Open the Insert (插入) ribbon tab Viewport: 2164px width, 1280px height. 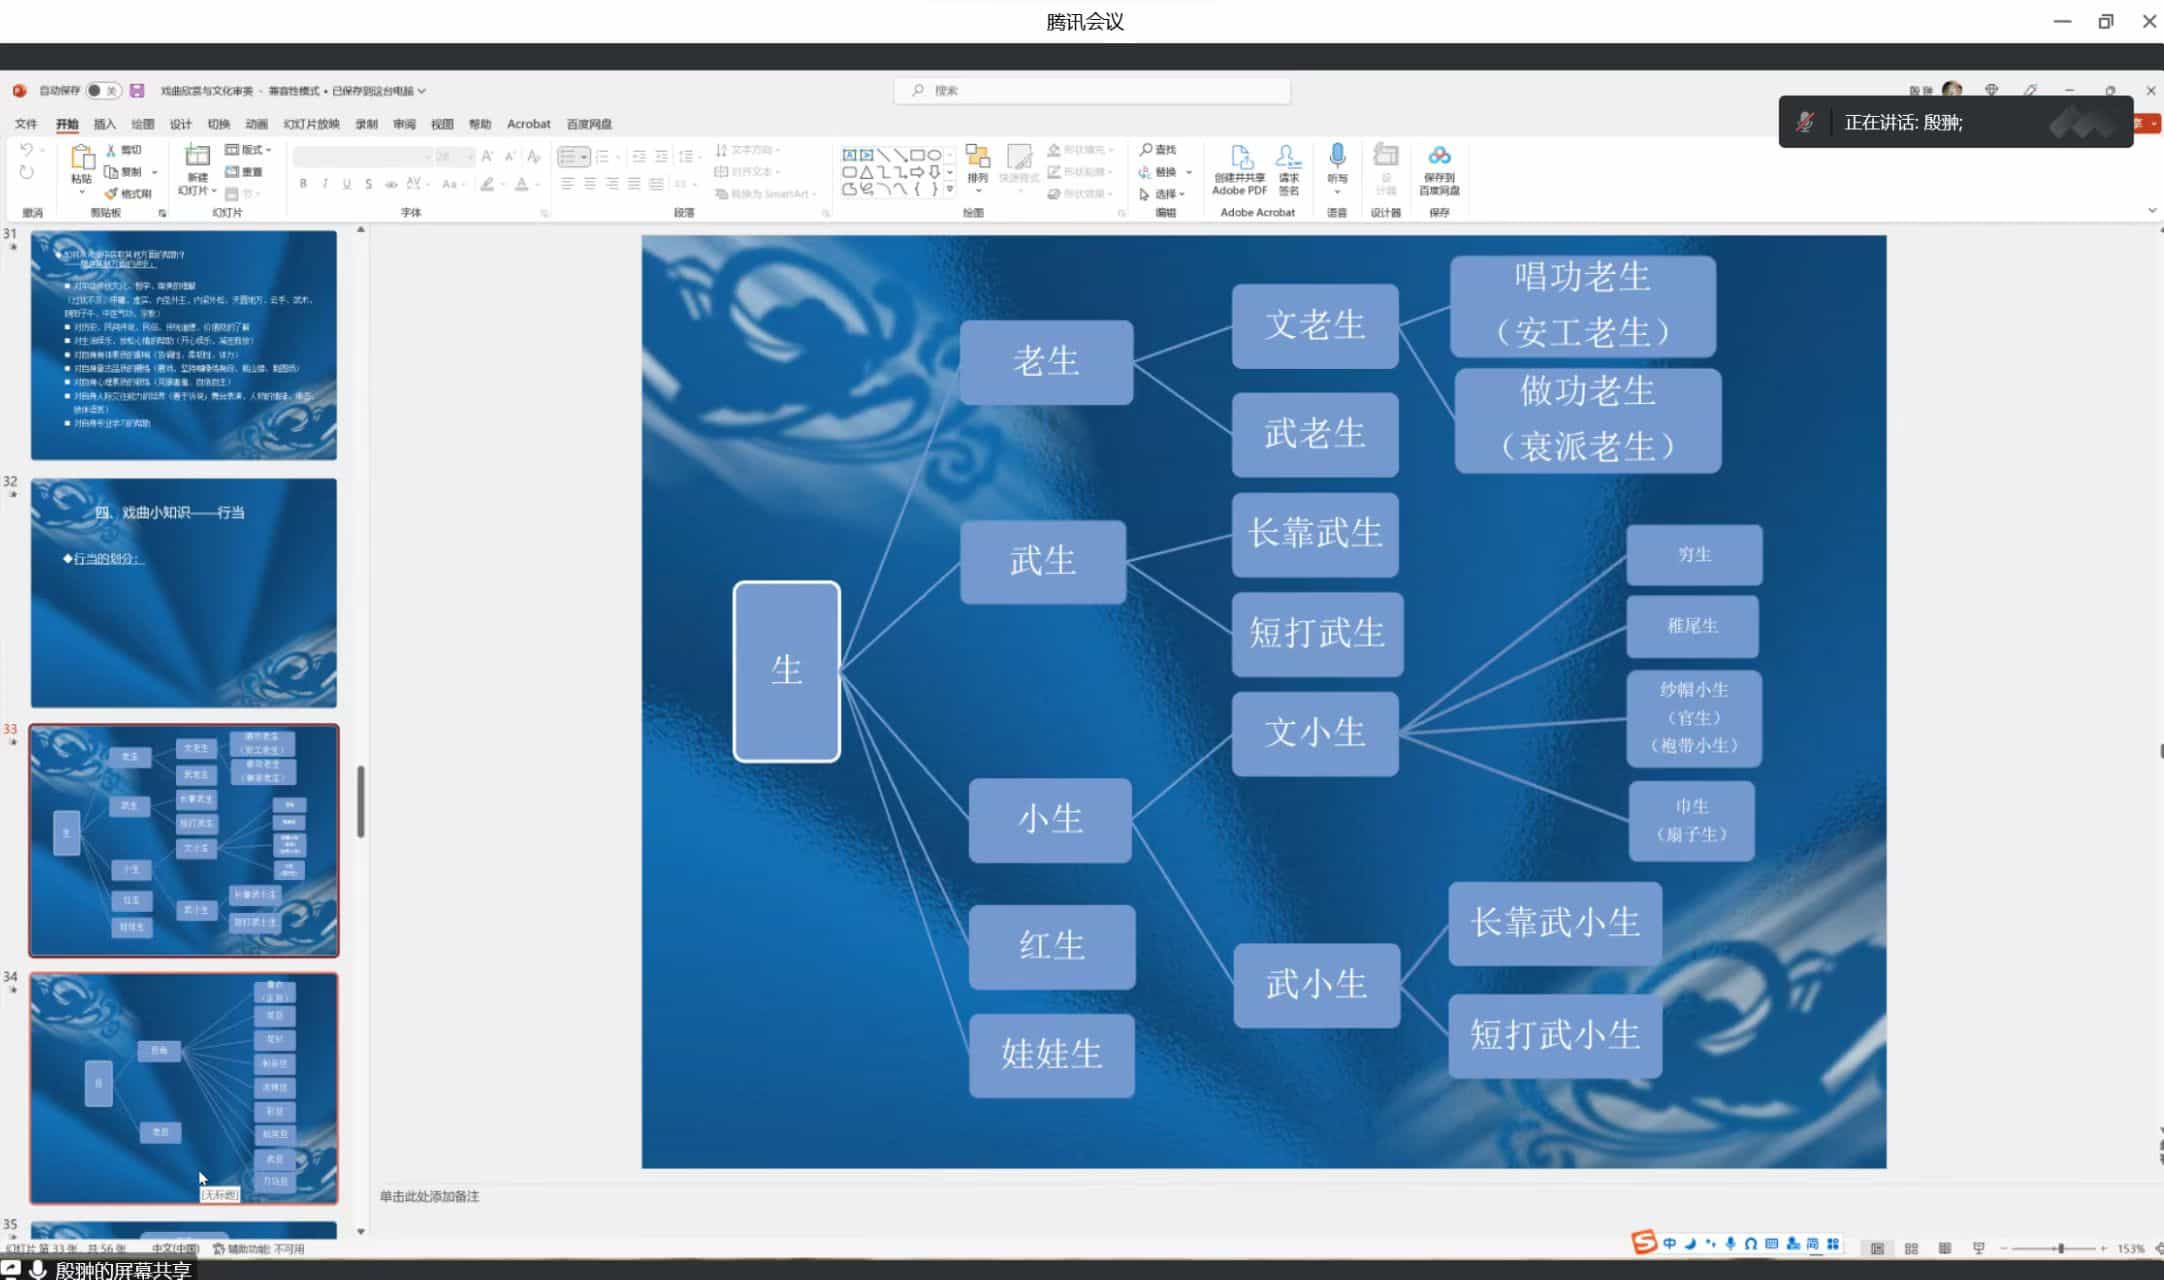click(x=104, y=124)
